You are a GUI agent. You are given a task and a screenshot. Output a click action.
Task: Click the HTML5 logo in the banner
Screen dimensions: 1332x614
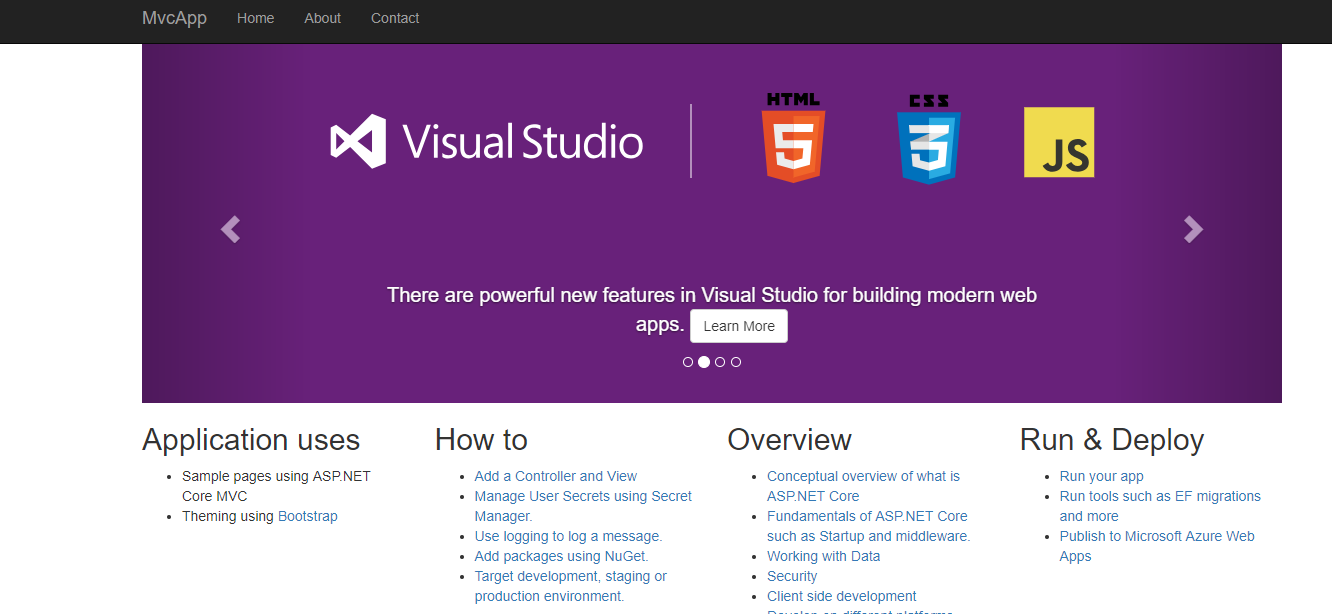click(x=793, y=138)
